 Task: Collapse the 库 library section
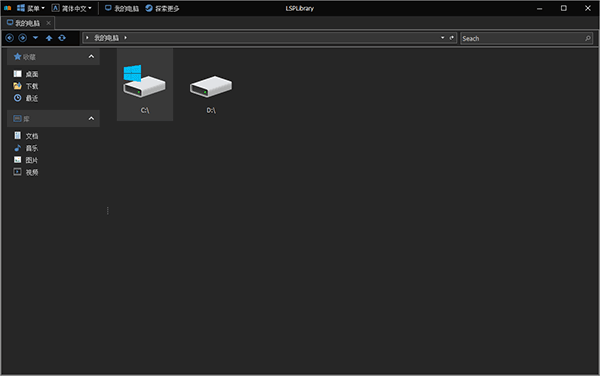(x=91, y=119)
